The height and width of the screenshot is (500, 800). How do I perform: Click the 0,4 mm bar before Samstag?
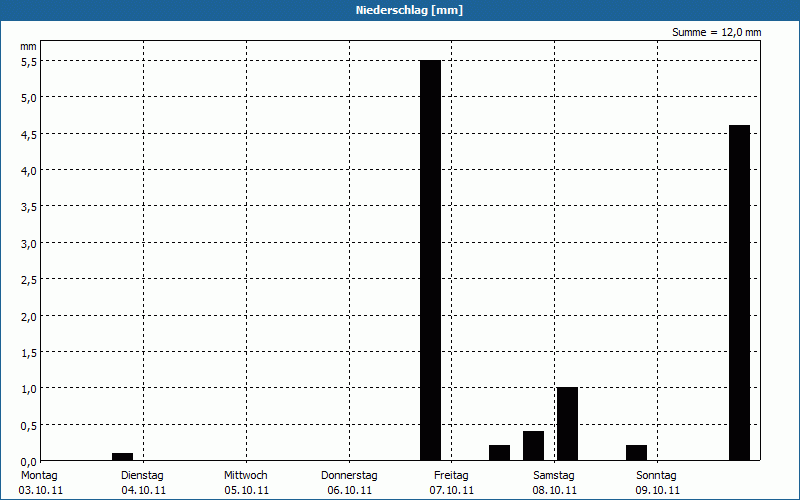(x=533, y=446)
